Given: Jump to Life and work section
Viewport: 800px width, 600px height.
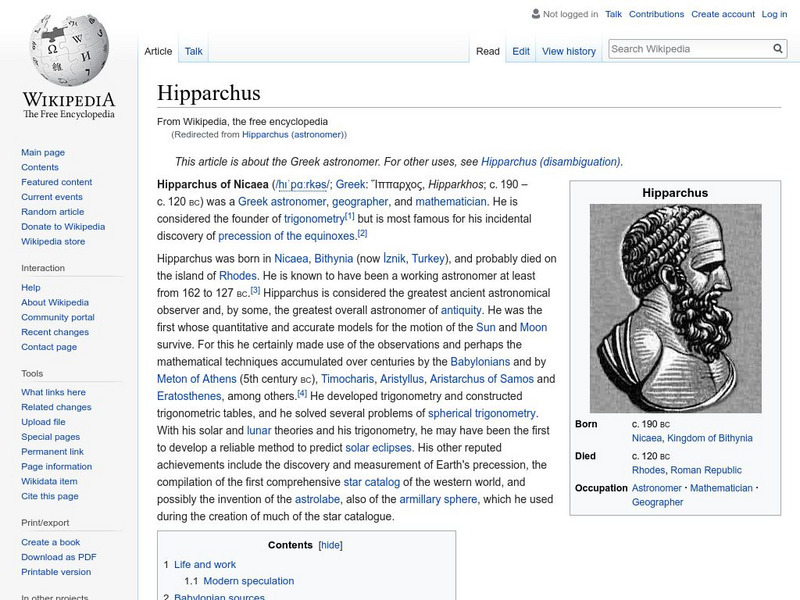Looking at the screenshot, I should tap(205, 564).
